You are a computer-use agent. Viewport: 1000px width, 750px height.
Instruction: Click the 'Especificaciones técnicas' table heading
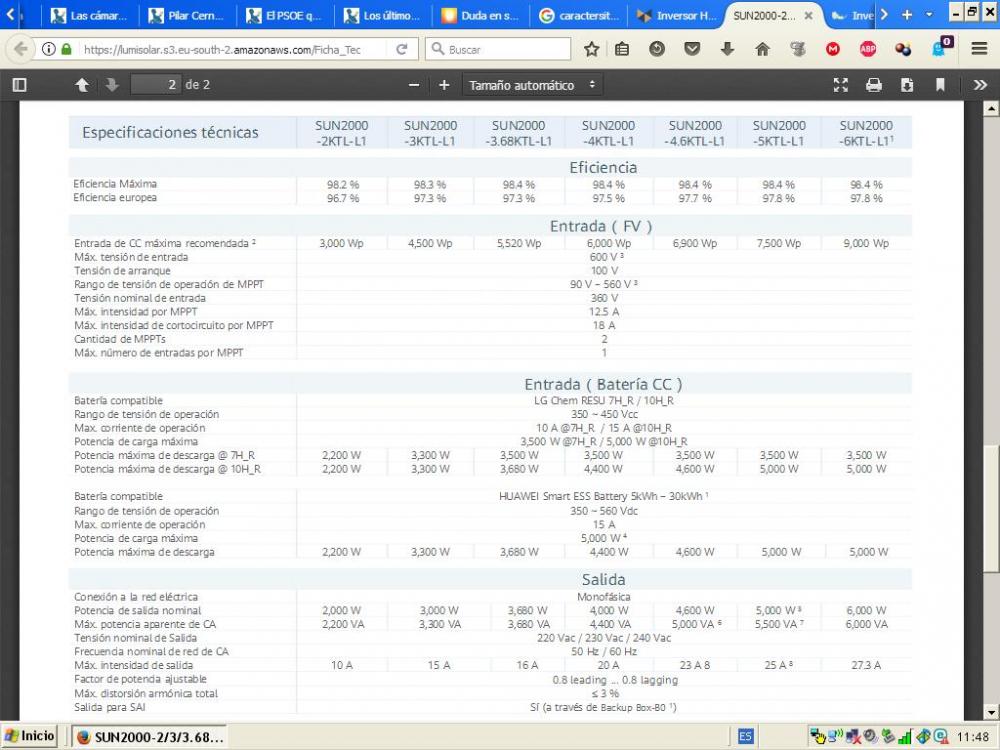(x=170, y=133)
